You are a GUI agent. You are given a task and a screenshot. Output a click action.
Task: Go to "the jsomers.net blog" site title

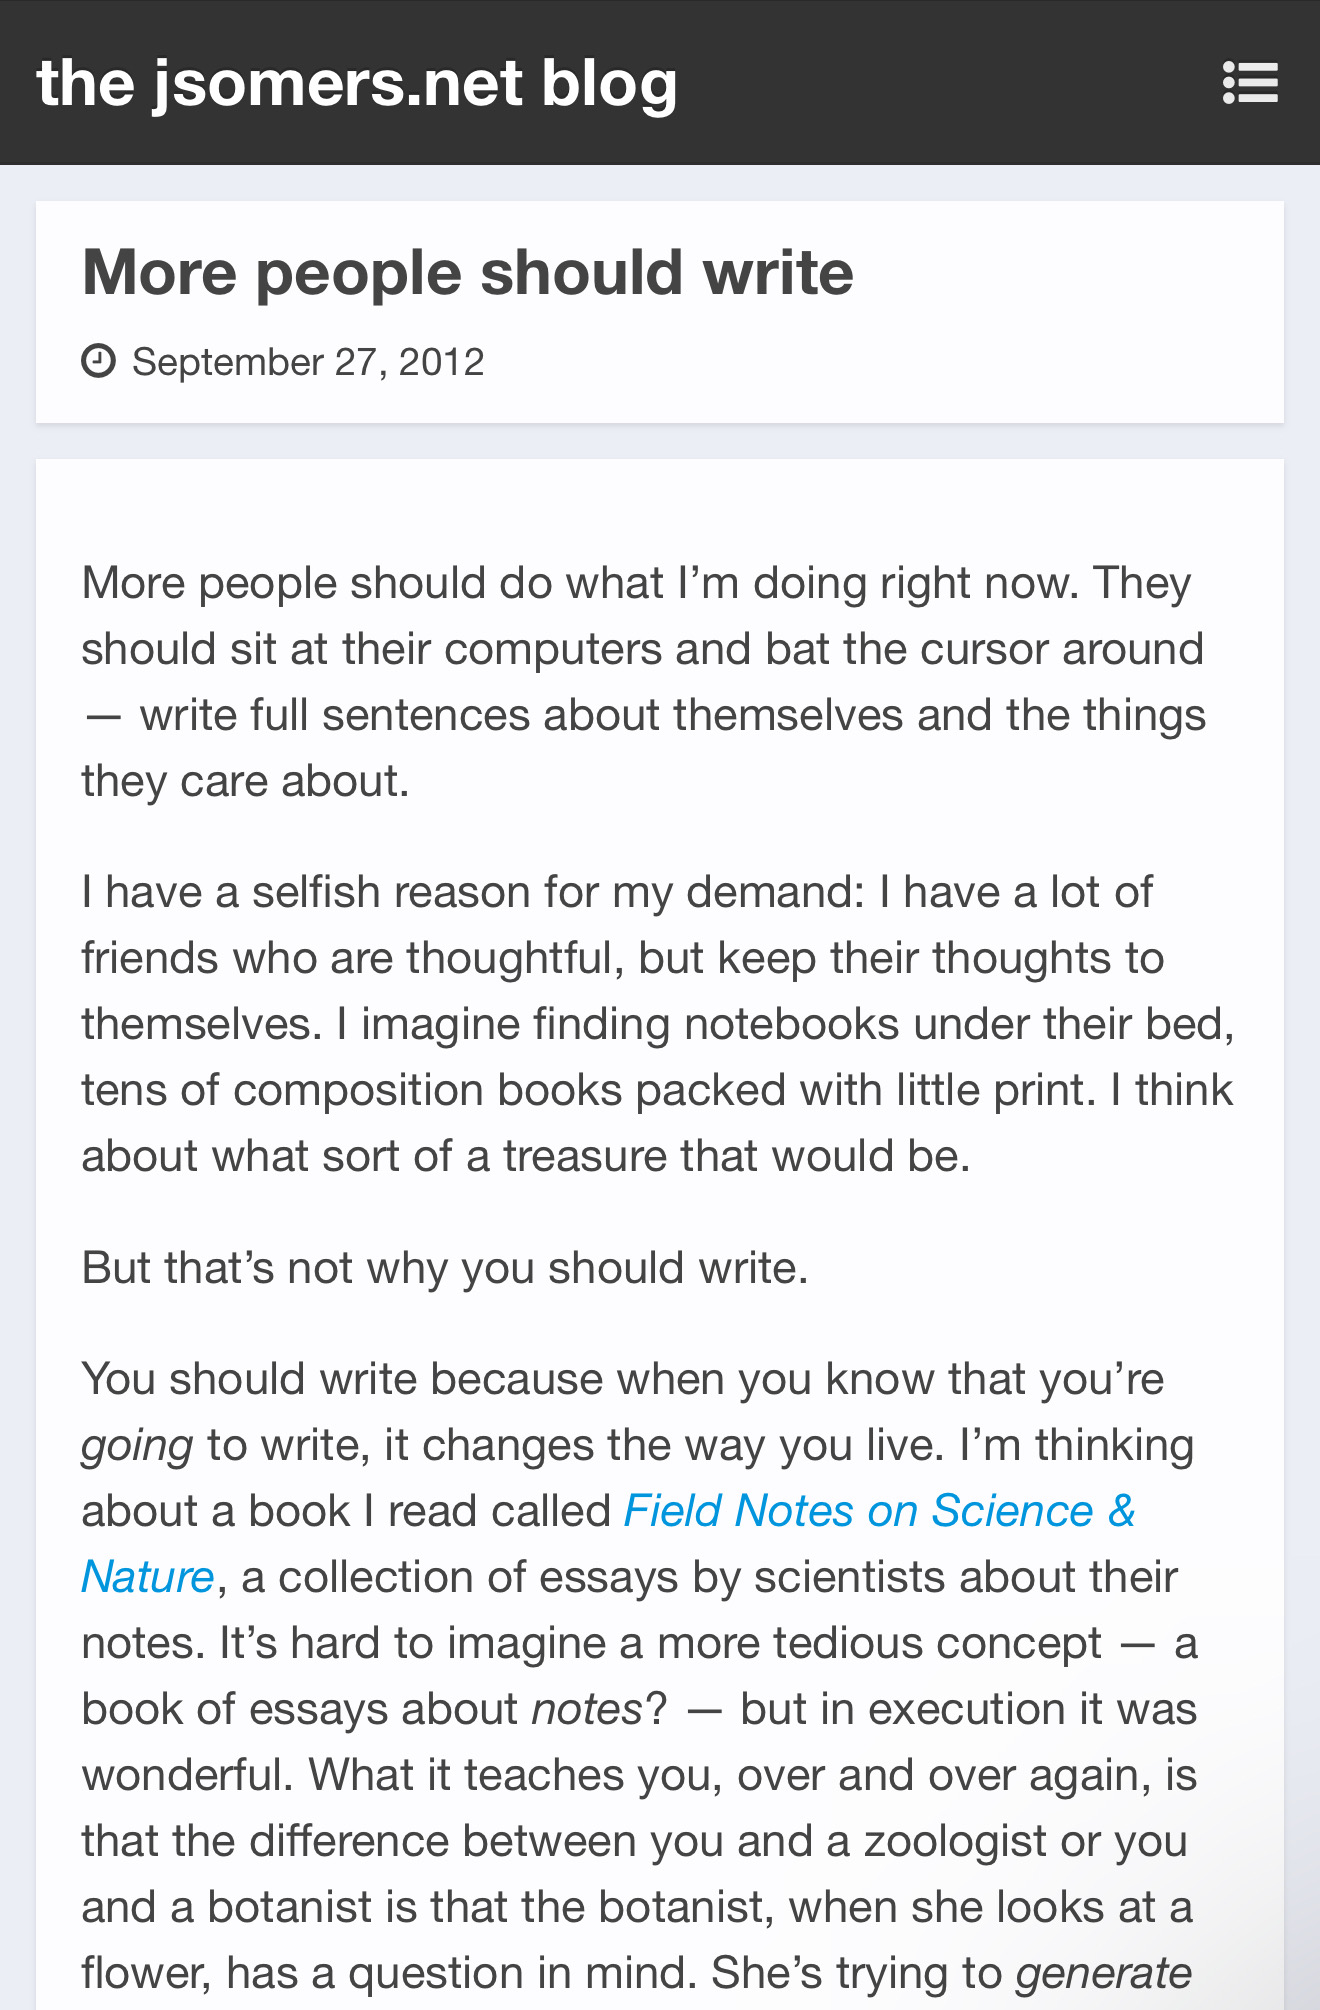[x=357, y=83]
